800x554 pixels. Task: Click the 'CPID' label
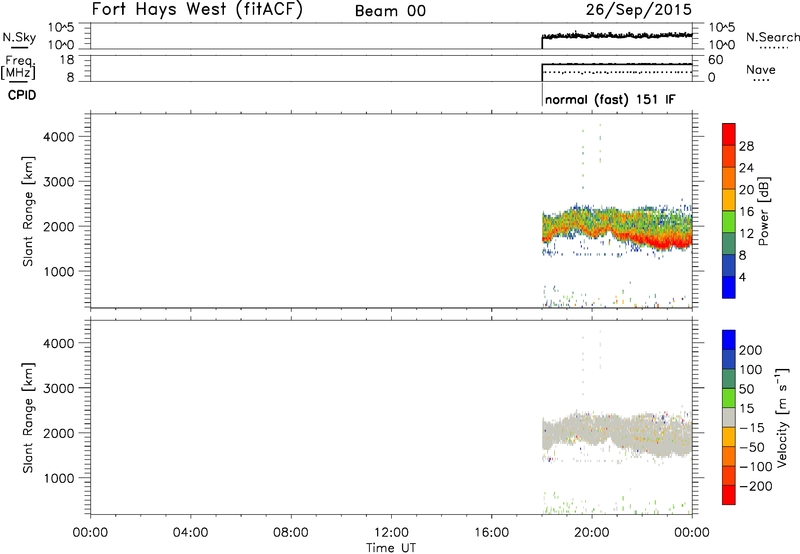[22, 95]
